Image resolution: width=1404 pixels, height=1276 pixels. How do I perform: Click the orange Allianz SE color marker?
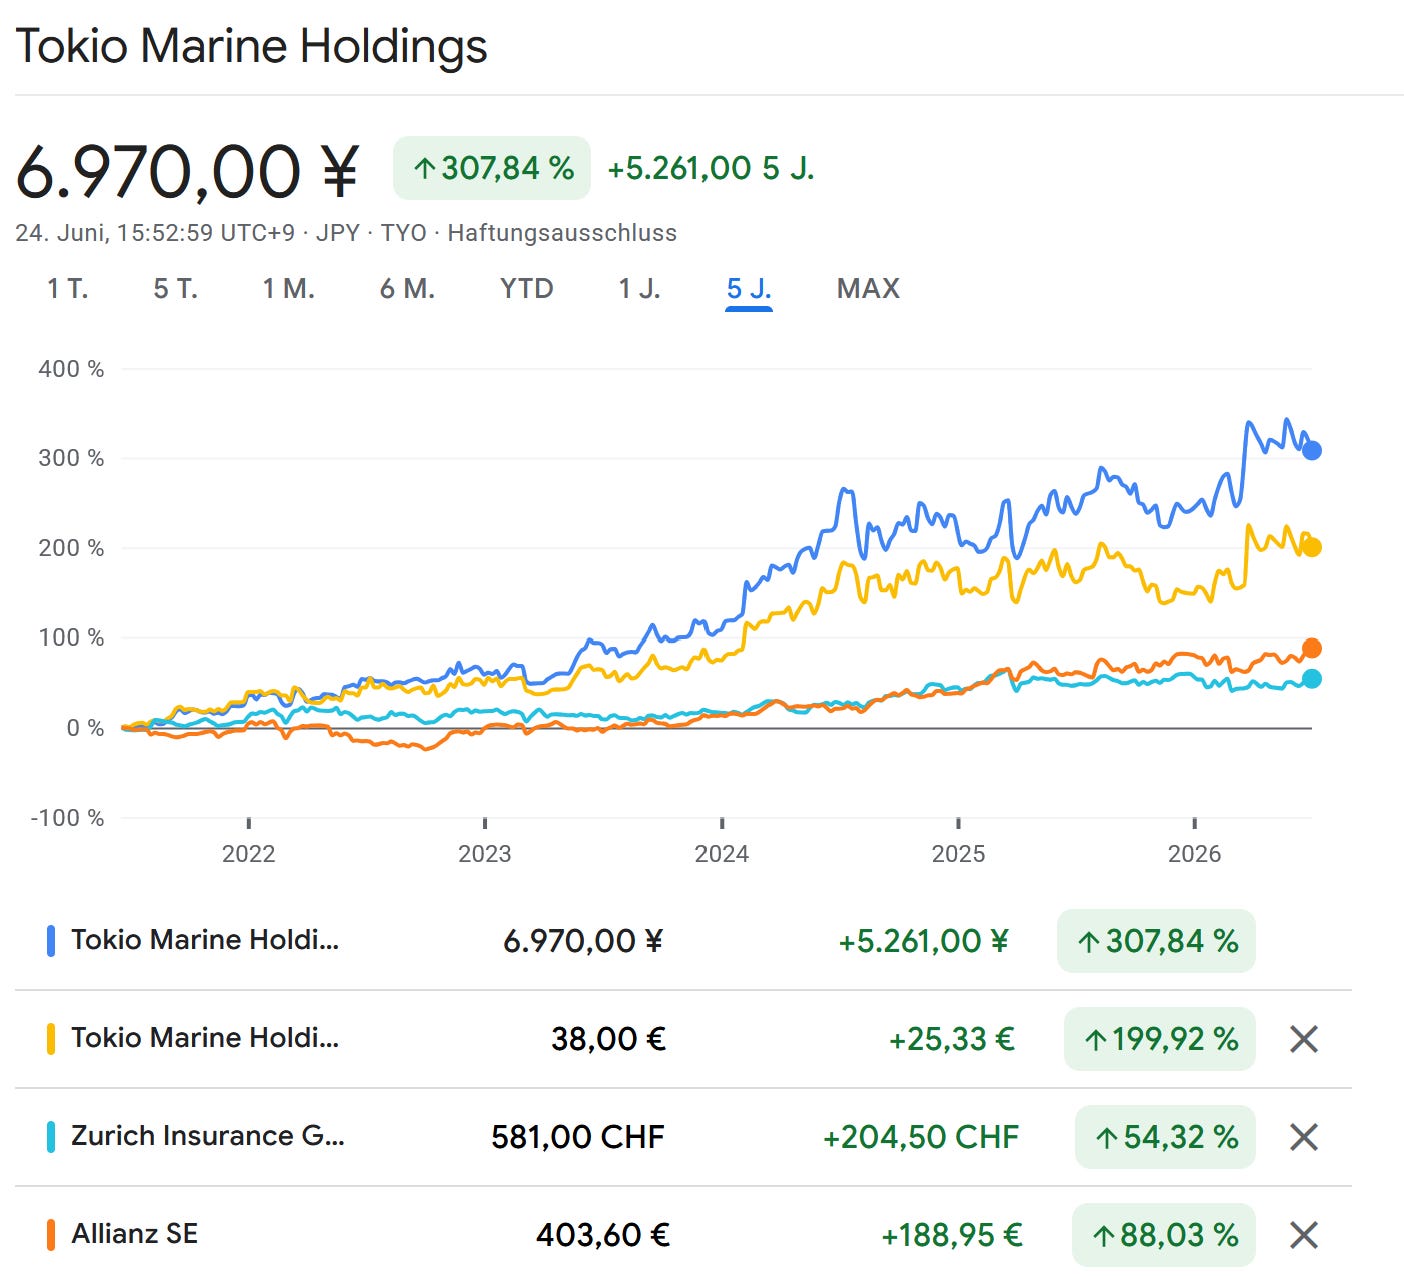51,1235
